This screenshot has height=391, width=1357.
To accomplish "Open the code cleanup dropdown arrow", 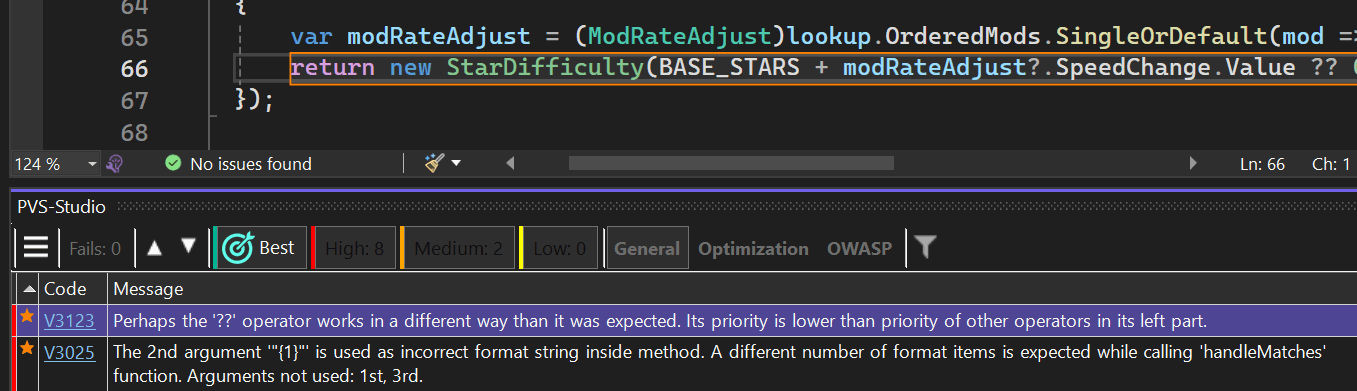I will 457,164.
